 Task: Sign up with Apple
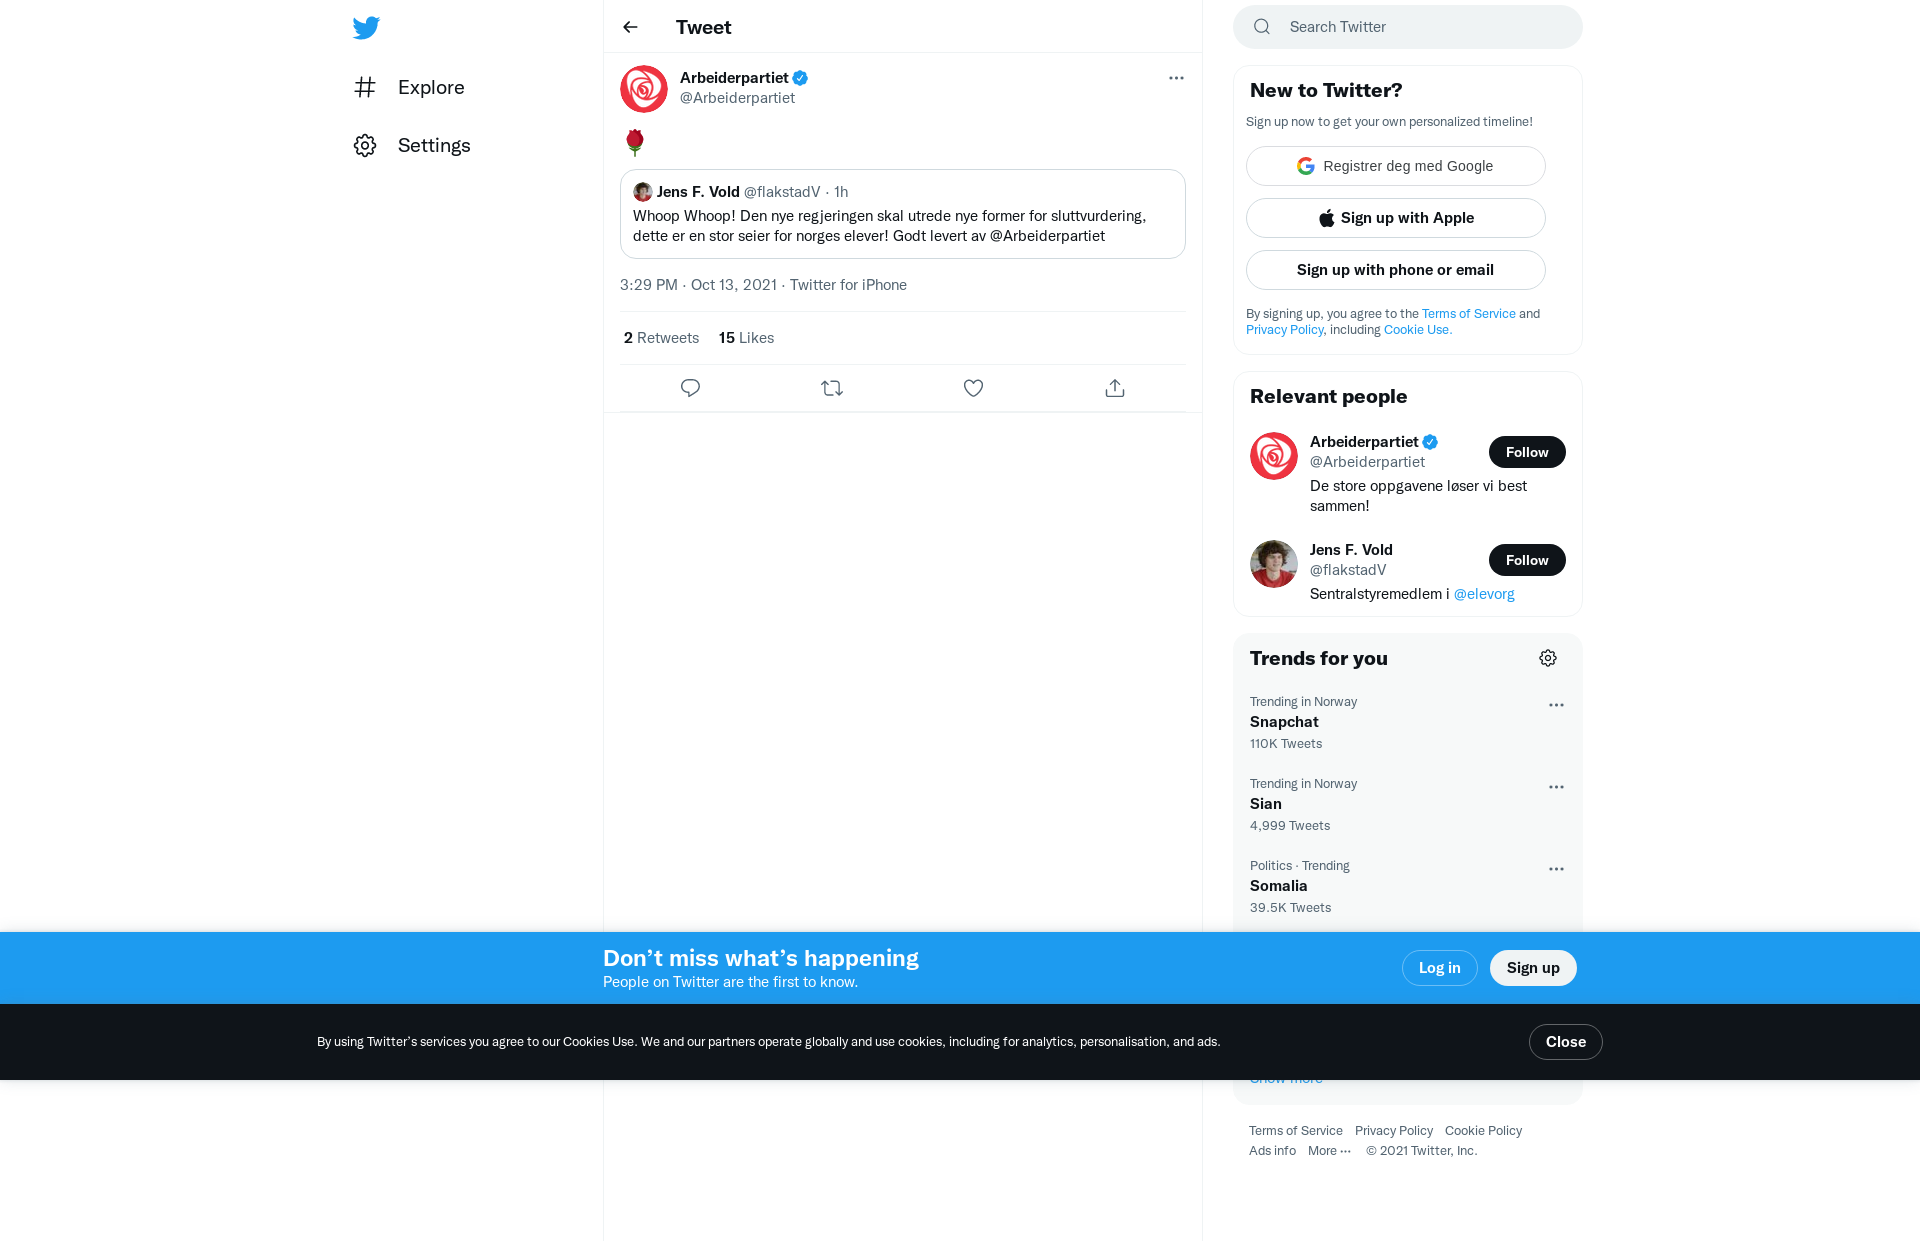(1396, 218)
